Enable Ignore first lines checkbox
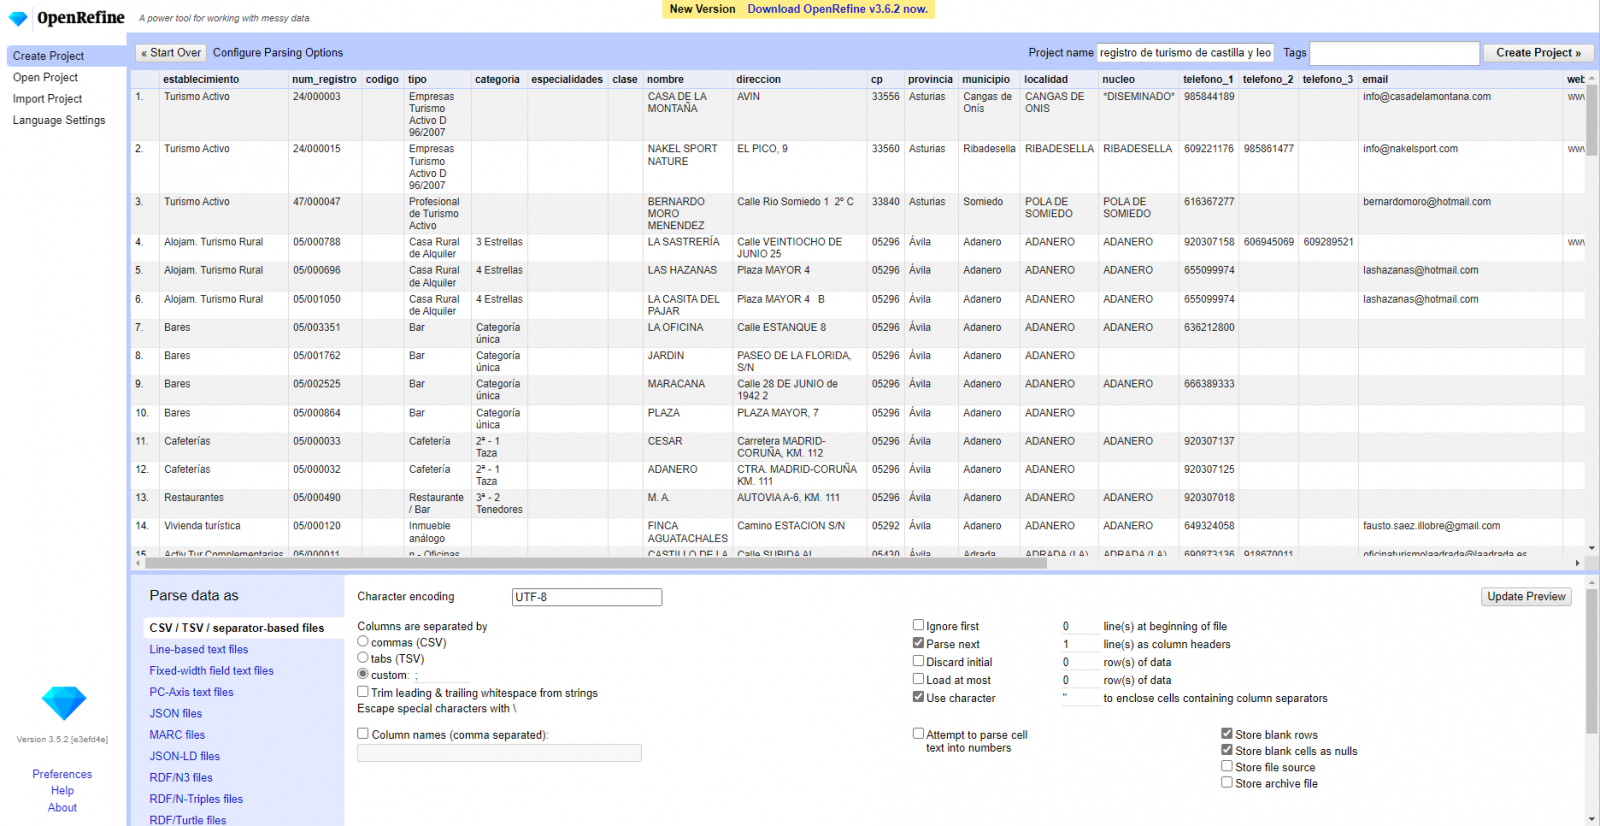The width and height of the screenshot is (1600, 826). pos(918,625)
